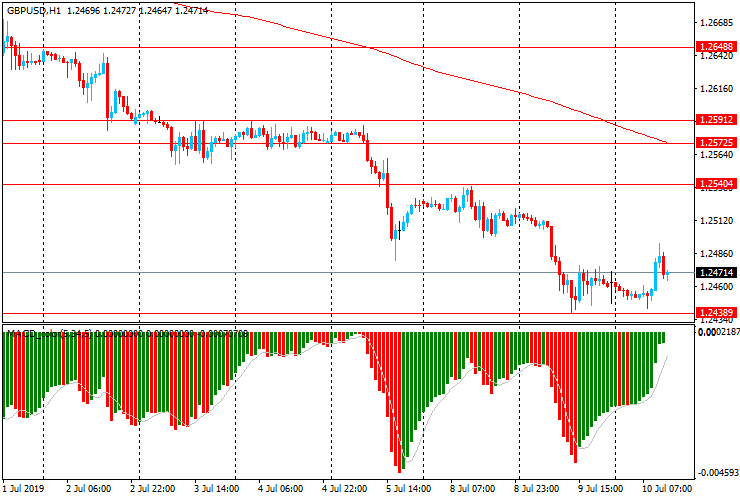Click the 8 Jul 07:00 time label
The height and width of the screenshot is (500, 740).
(472, 488)
